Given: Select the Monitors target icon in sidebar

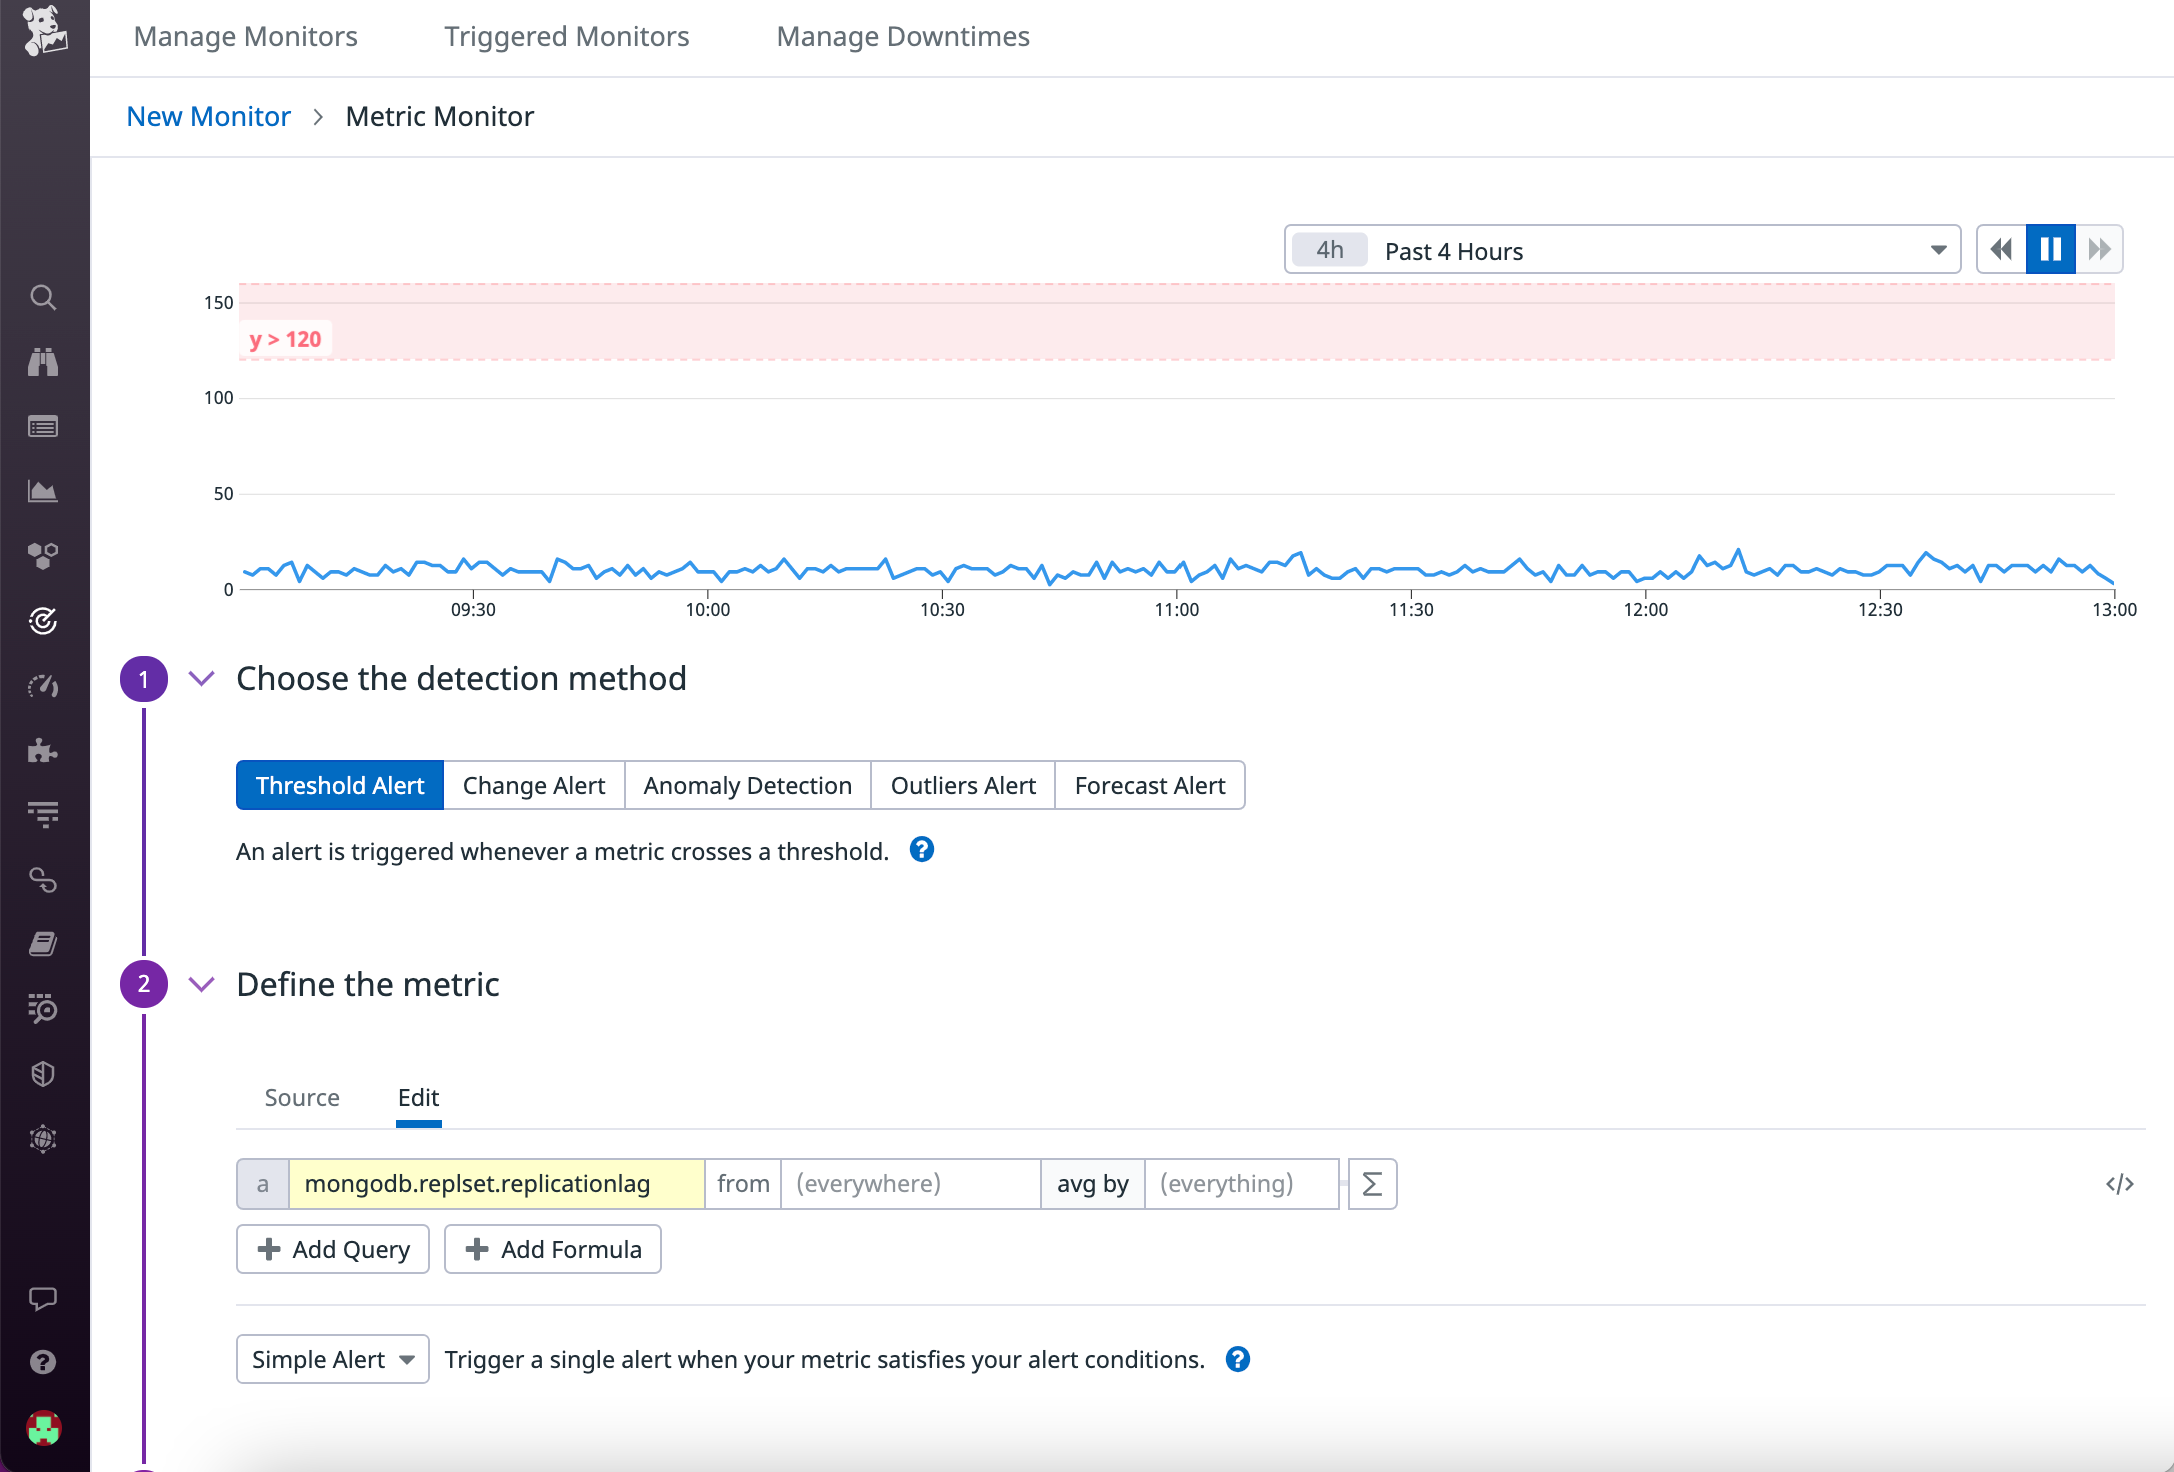Looking at the screenshot, I should (44, 620).
